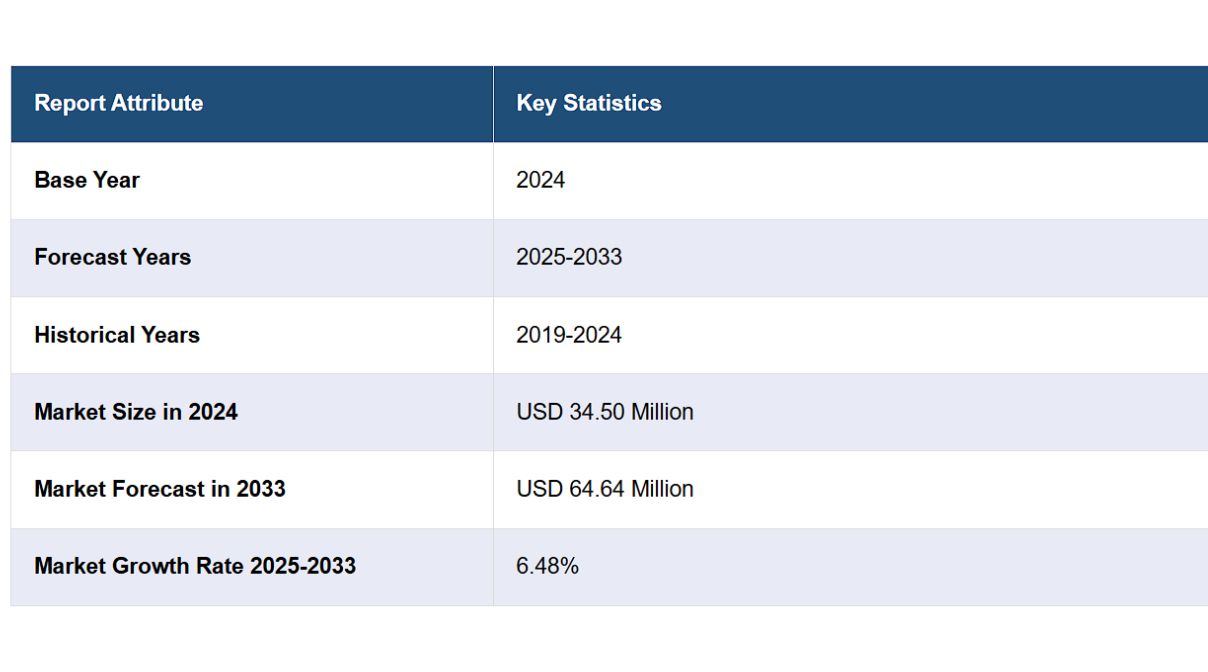Select the Forecast Years label cell

(112, 257)
